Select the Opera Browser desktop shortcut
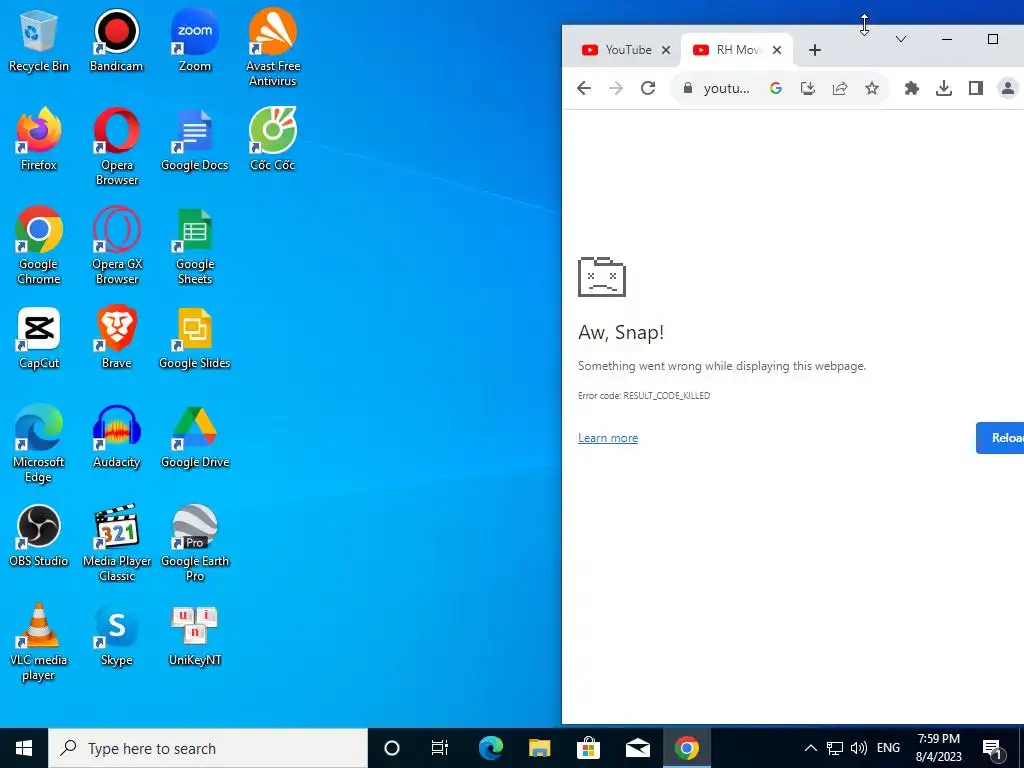 116,146
